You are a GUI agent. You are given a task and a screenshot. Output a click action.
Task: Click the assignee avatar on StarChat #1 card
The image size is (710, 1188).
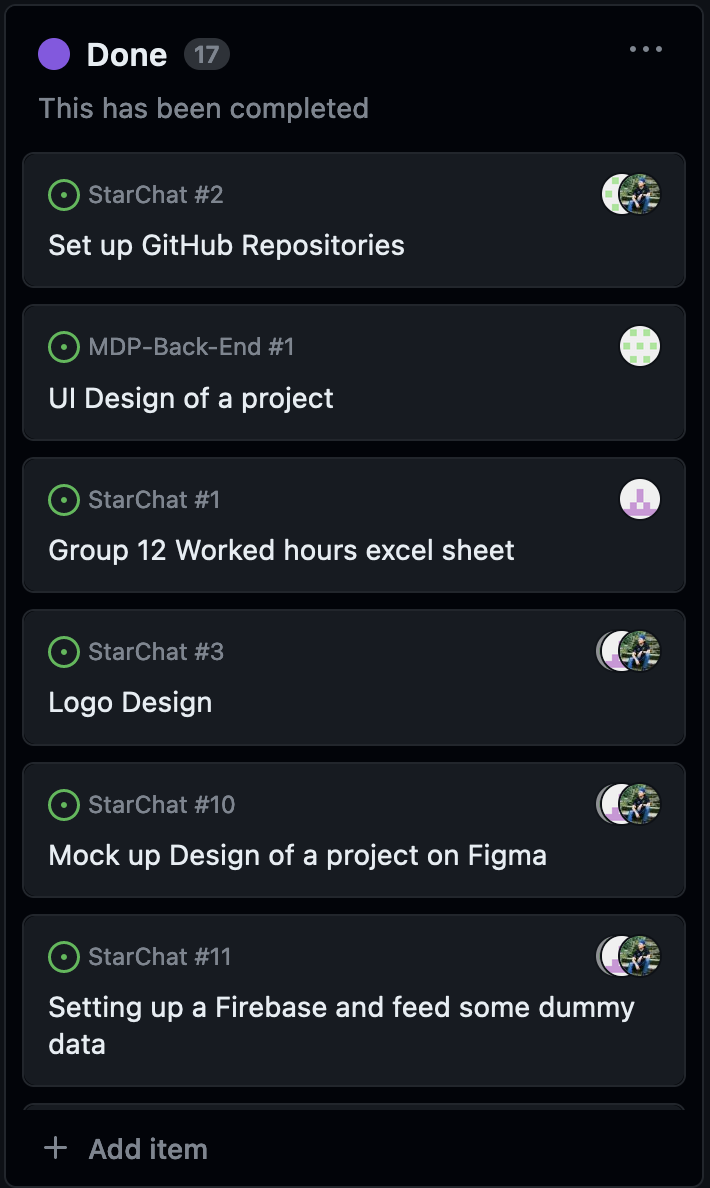click(640, 500)
